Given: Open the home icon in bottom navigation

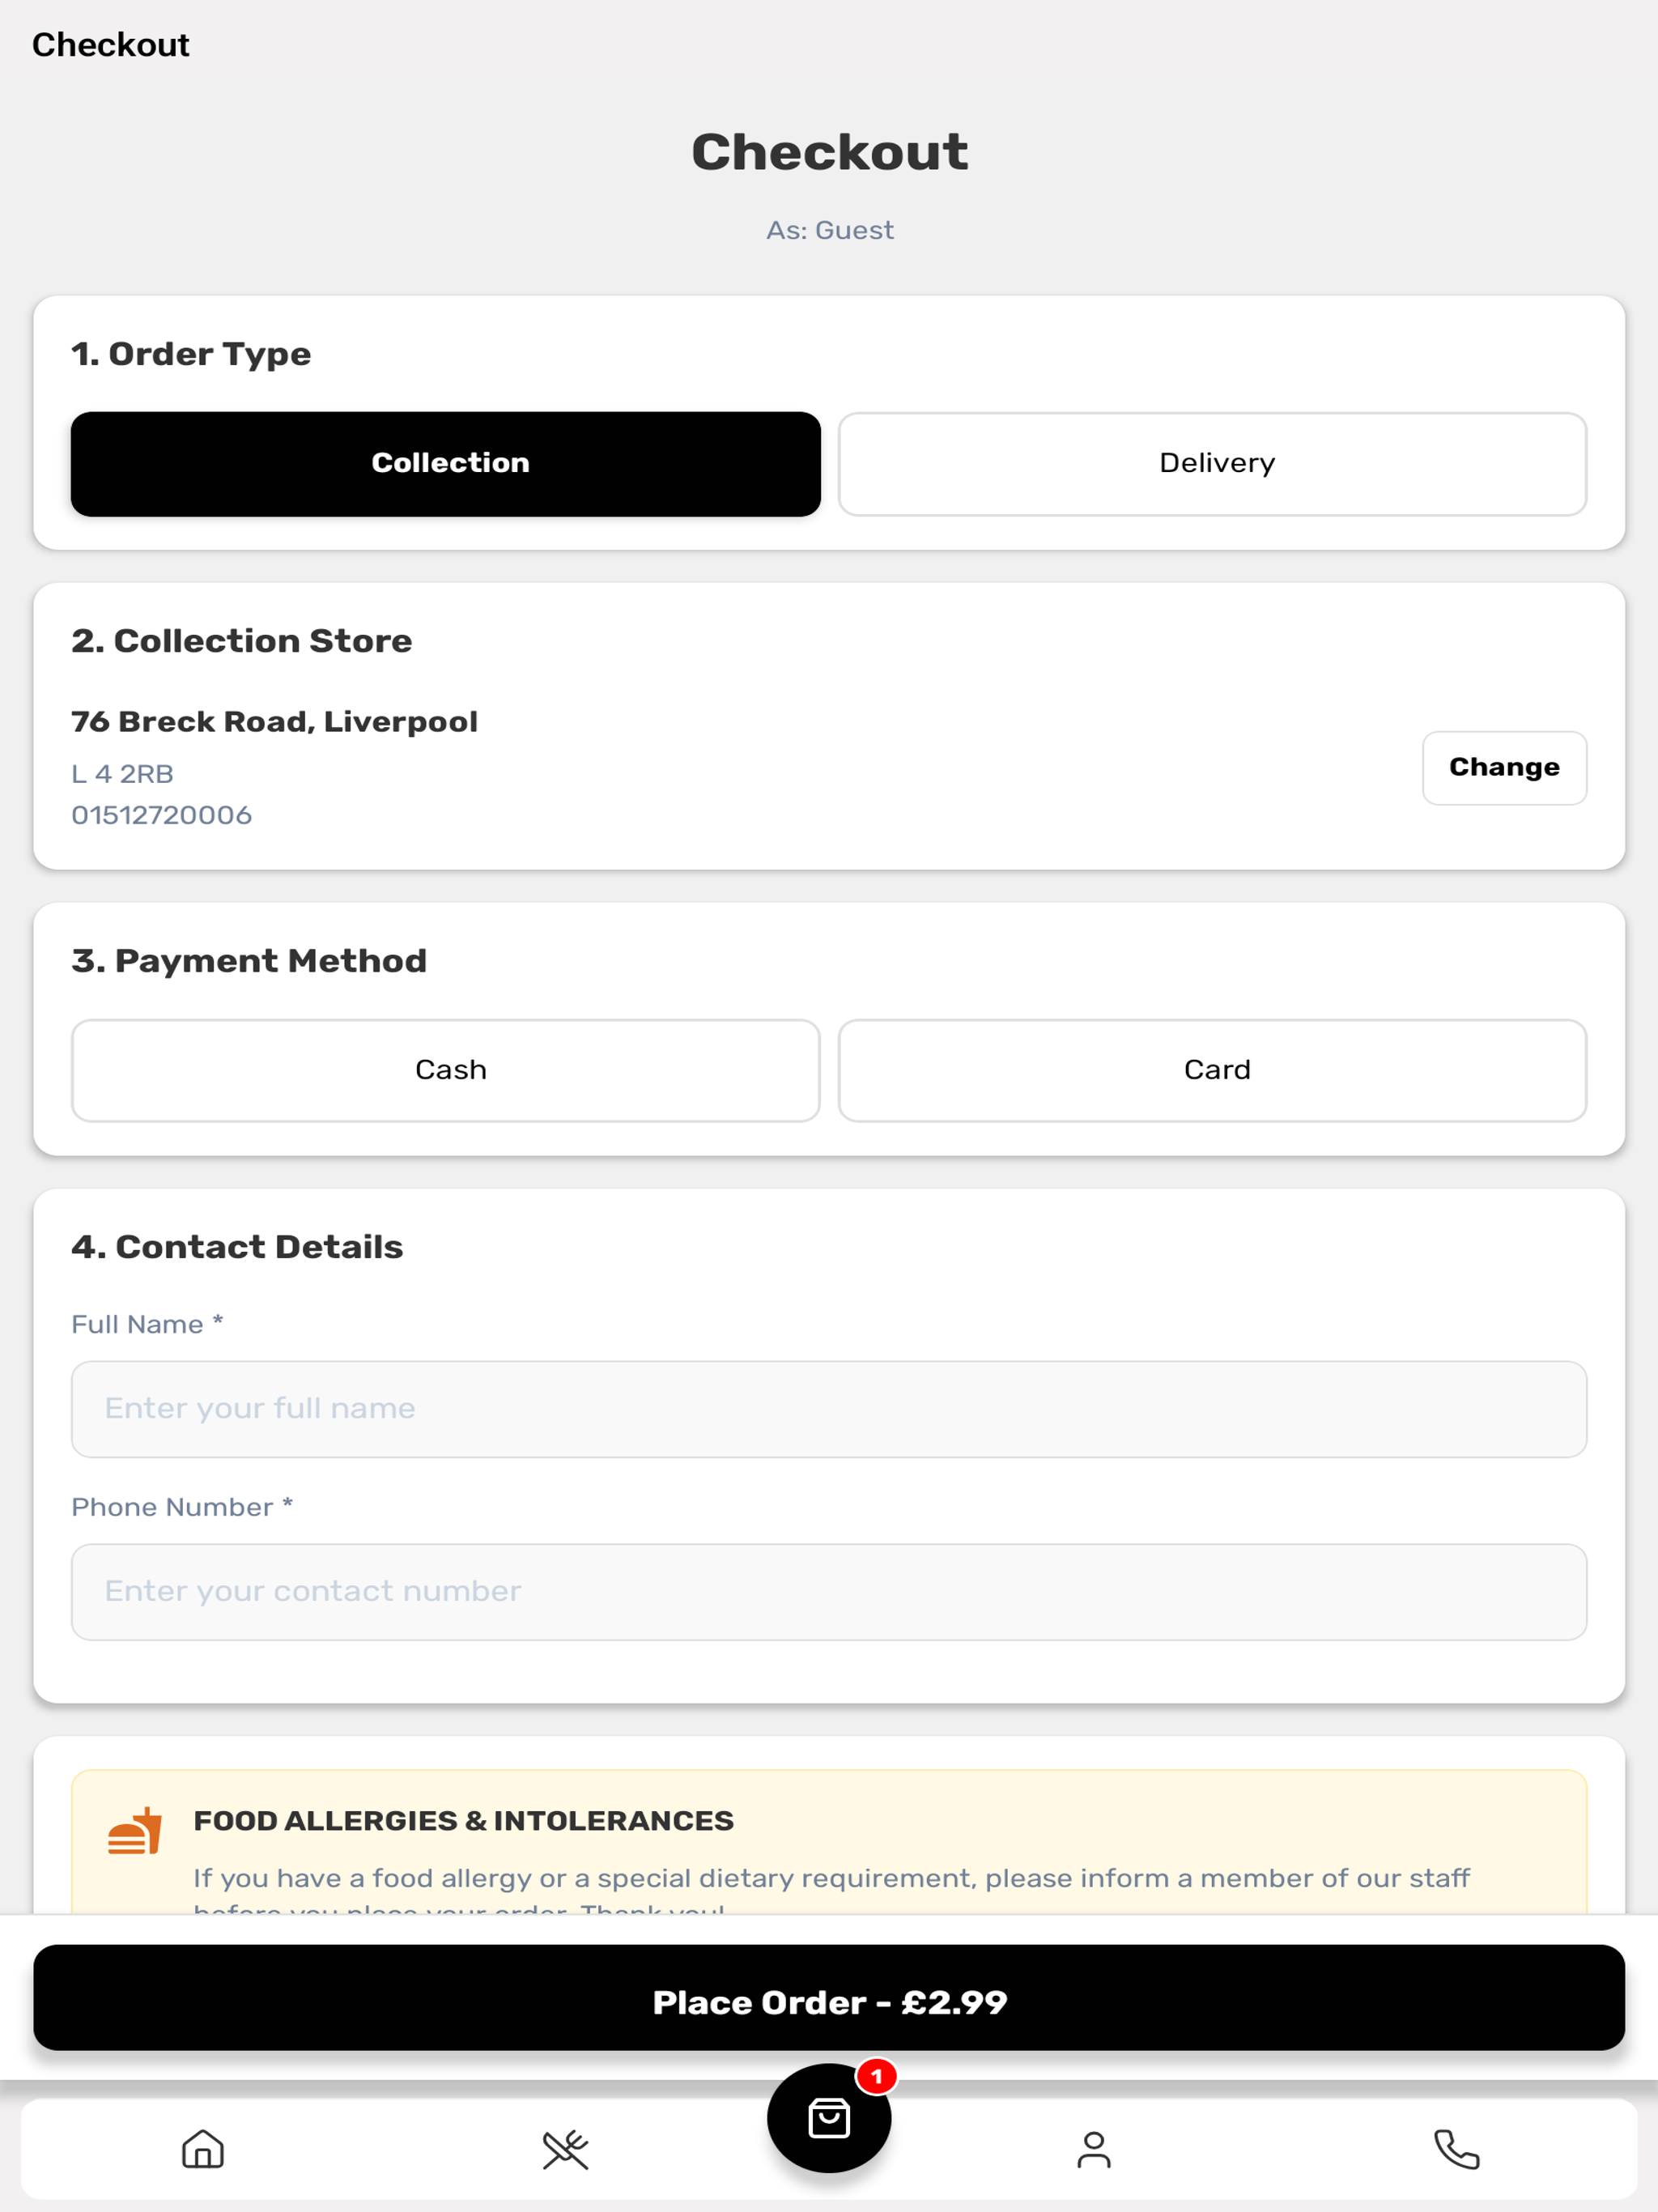Looking at the screenshot, I should point(203,2148).
